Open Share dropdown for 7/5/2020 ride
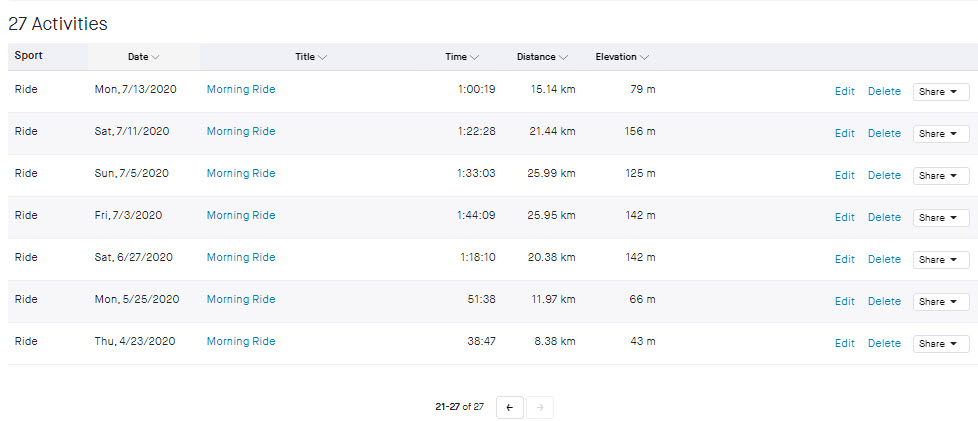The height and width of the screenshot is (421, 978). coord(940,176)
